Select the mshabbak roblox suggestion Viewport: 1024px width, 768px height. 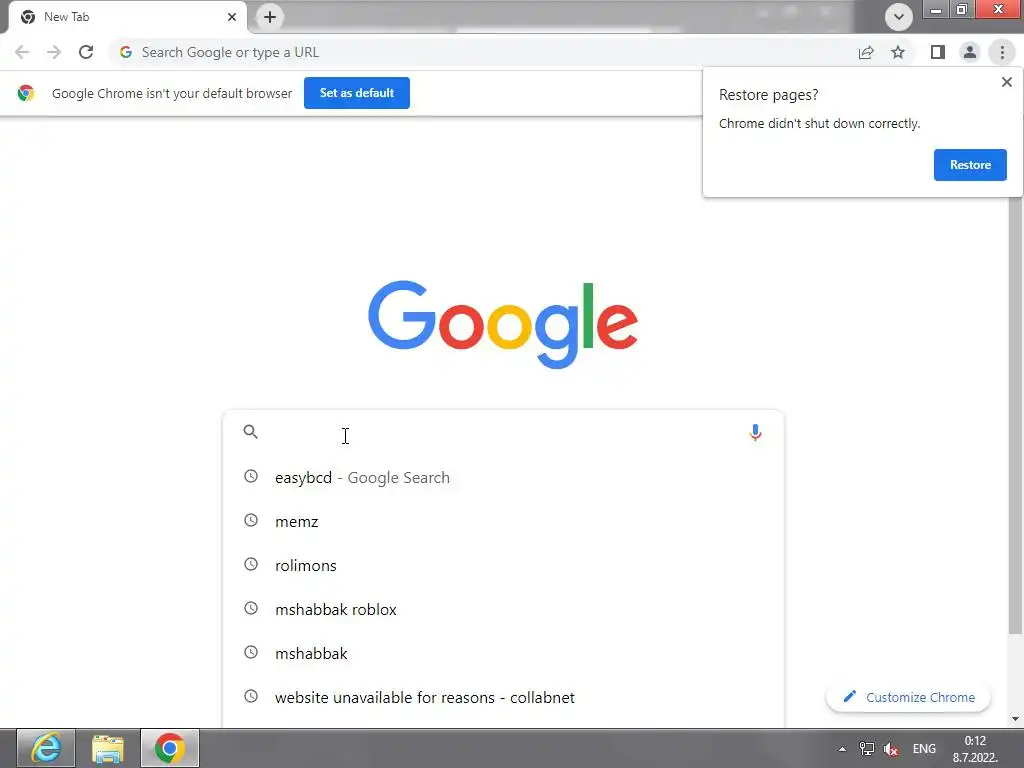tap(503, 609)
